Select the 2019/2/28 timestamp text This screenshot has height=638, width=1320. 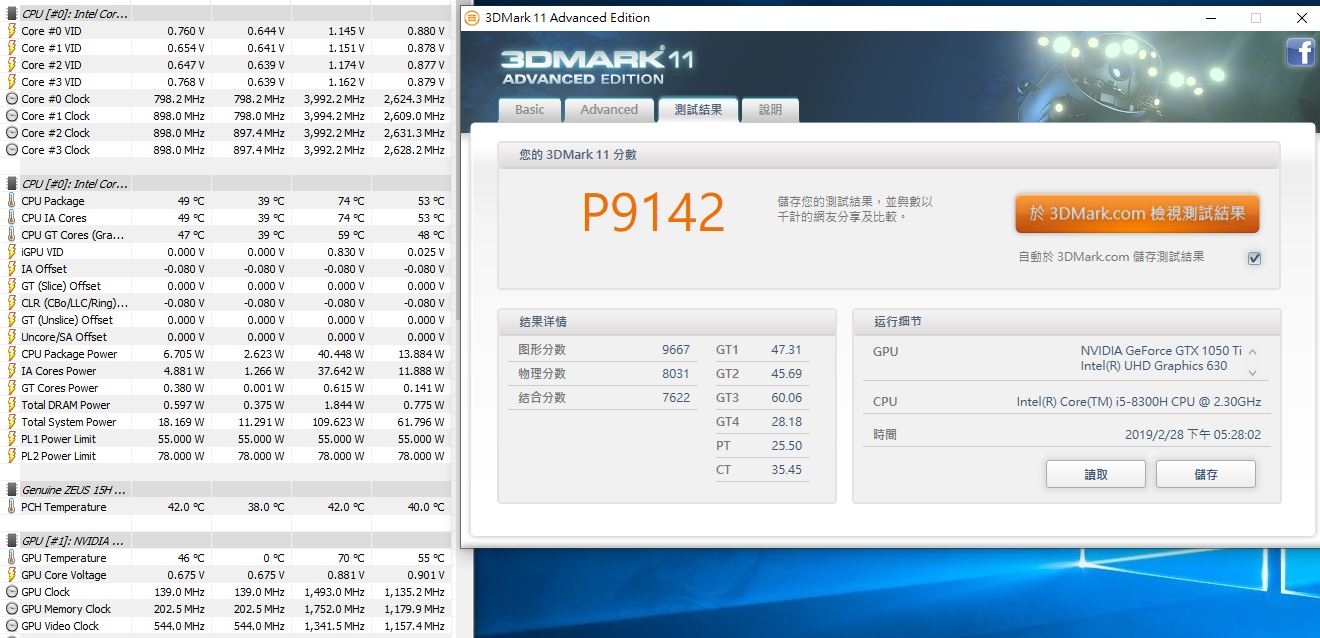coord(1193,435)
